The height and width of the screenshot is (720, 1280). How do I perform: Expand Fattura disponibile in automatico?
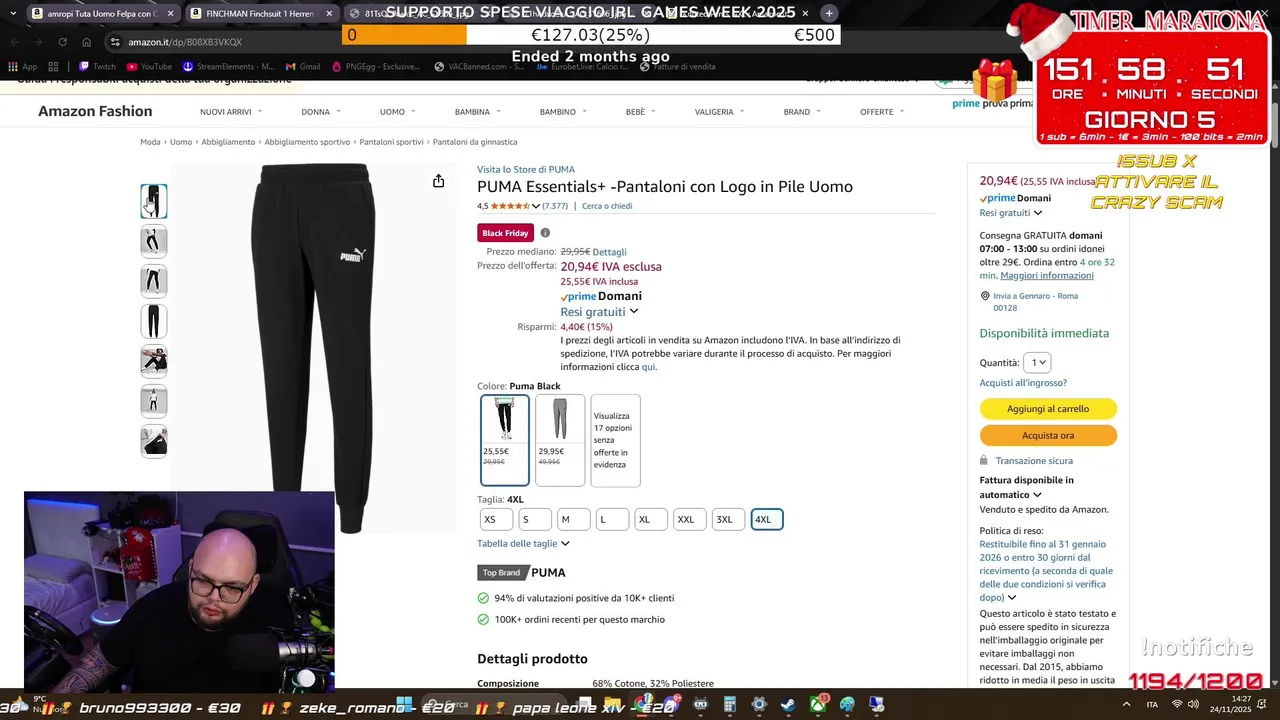(x=1027, y=487)
